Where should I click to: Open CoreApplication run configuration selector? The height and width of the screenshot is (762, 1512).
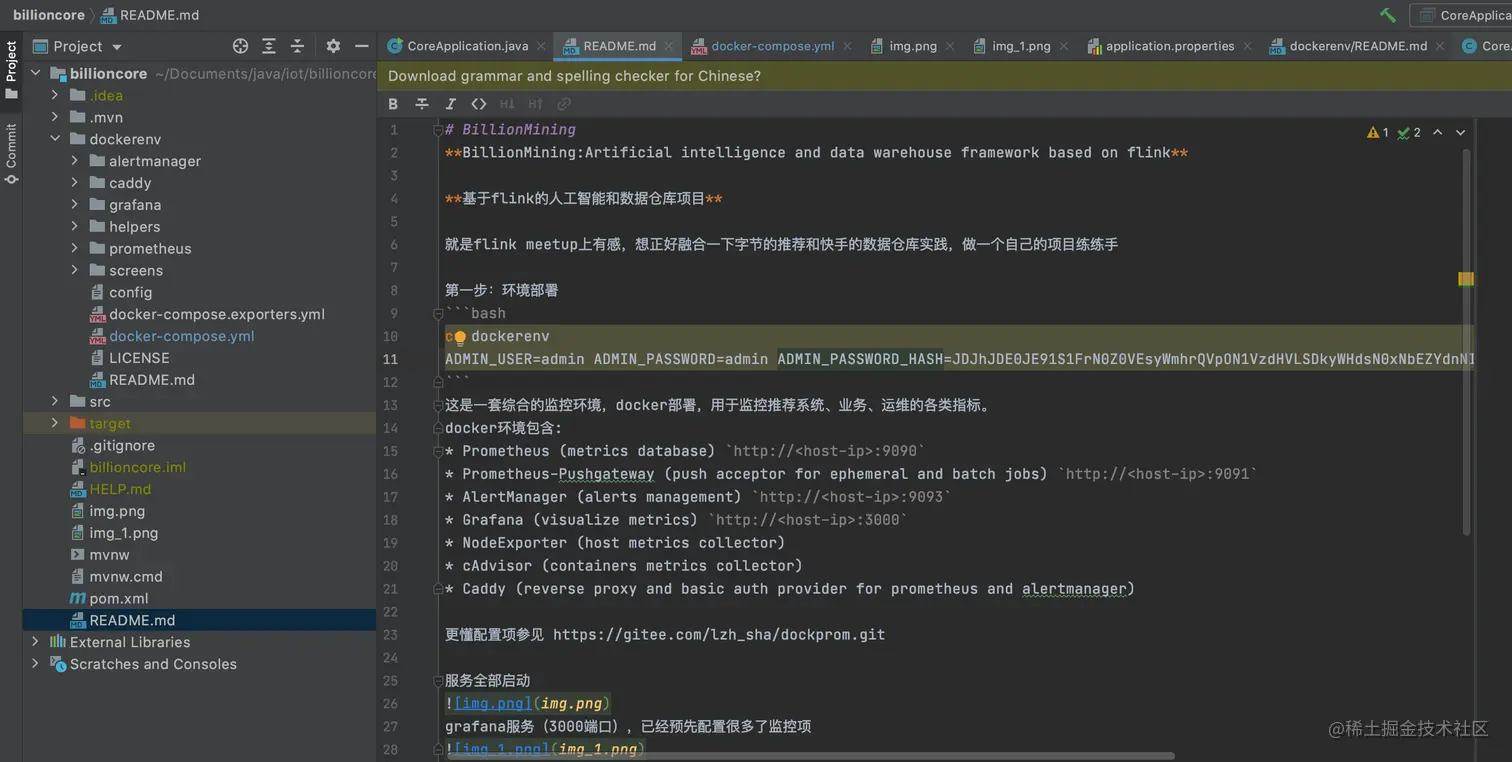(1464, 15)
